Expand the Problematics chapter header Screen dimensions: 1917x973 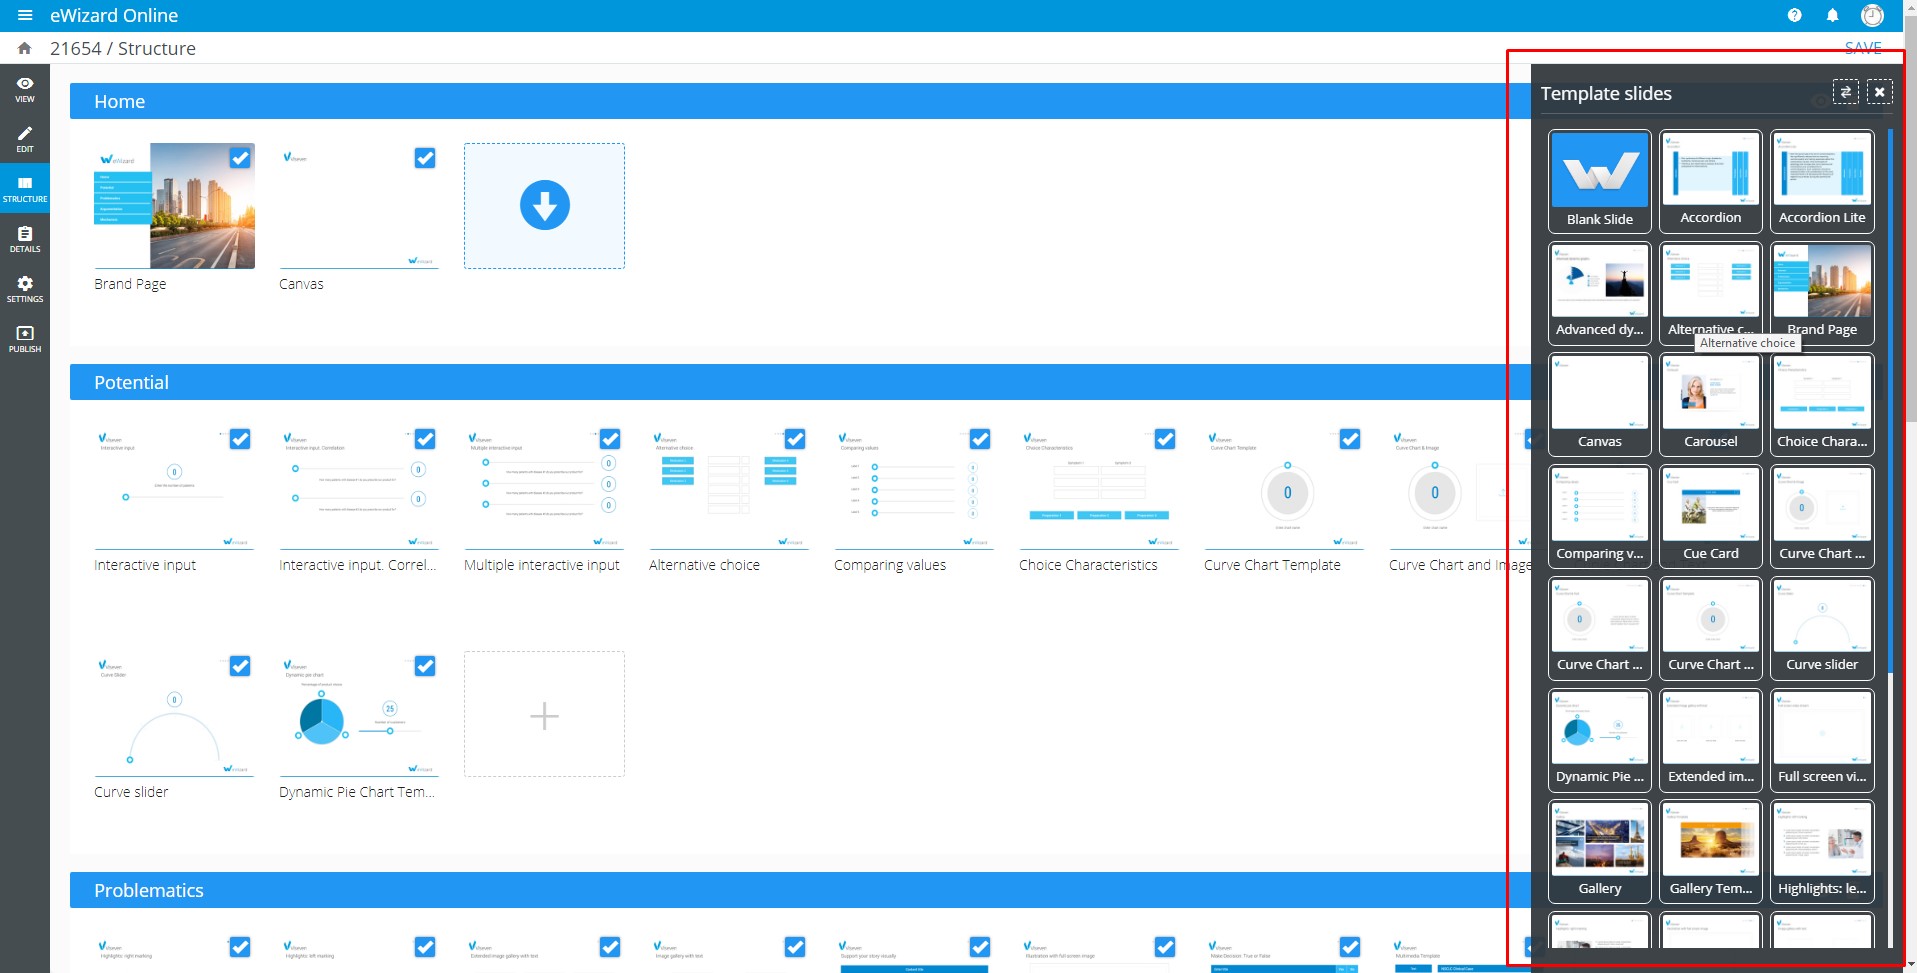(x=148, y=890)
